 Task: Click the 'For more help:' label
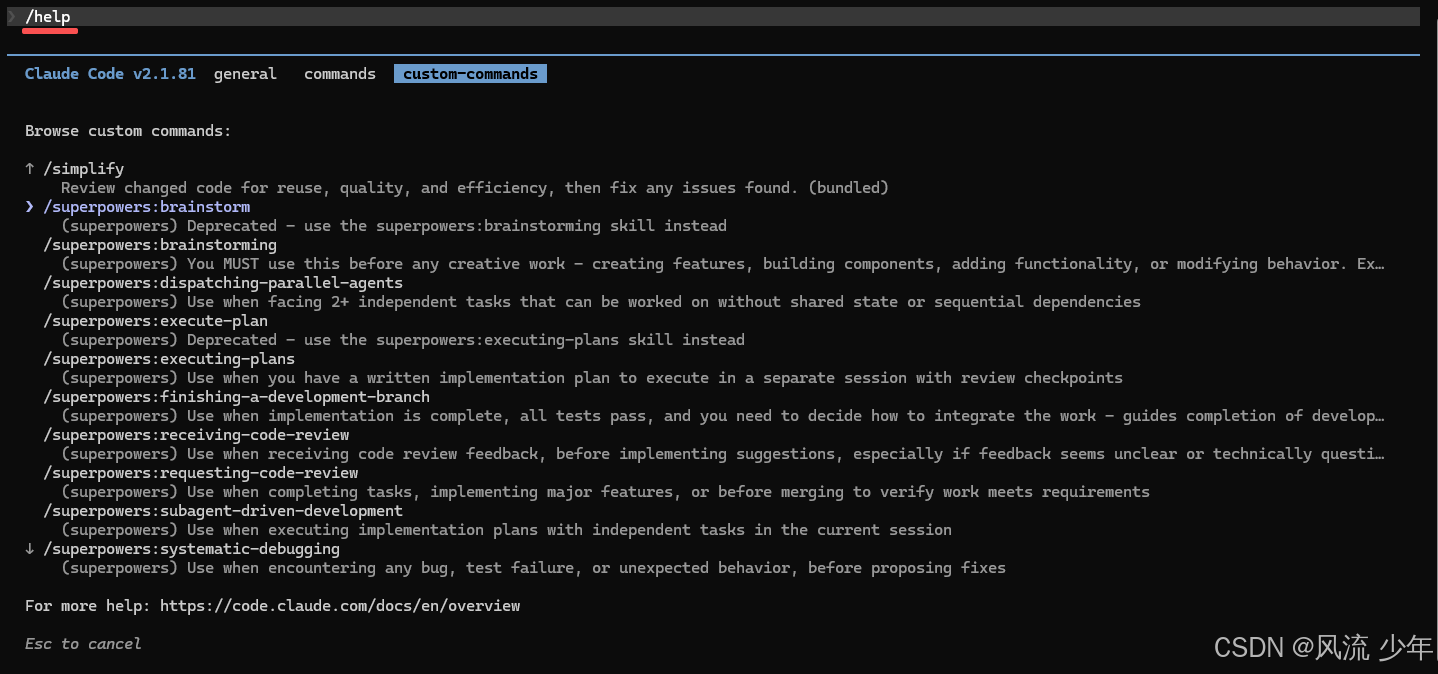(x=88, y=606)
